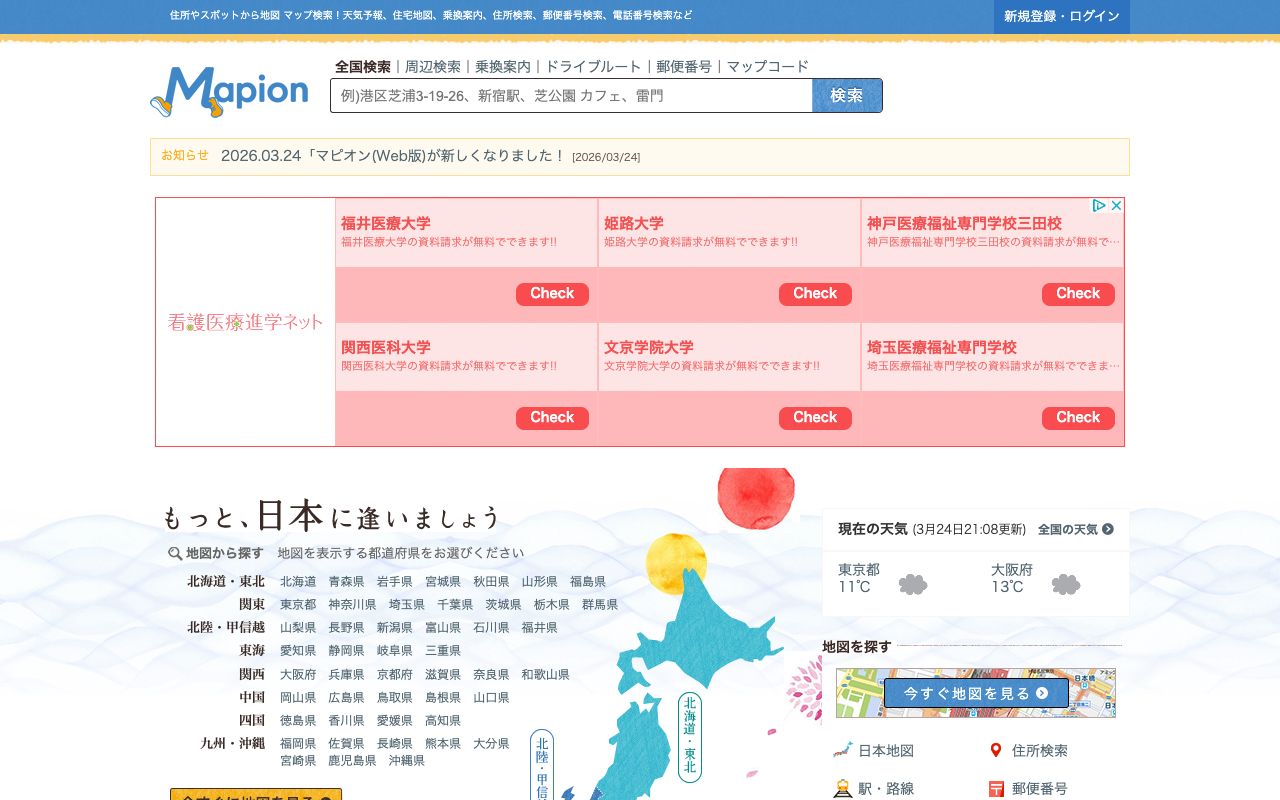Image resolution: width=1280 pixels, height=800 pixels.
Task: Switch to the 周辺検索 tab
Action: (x=430, y=66)
